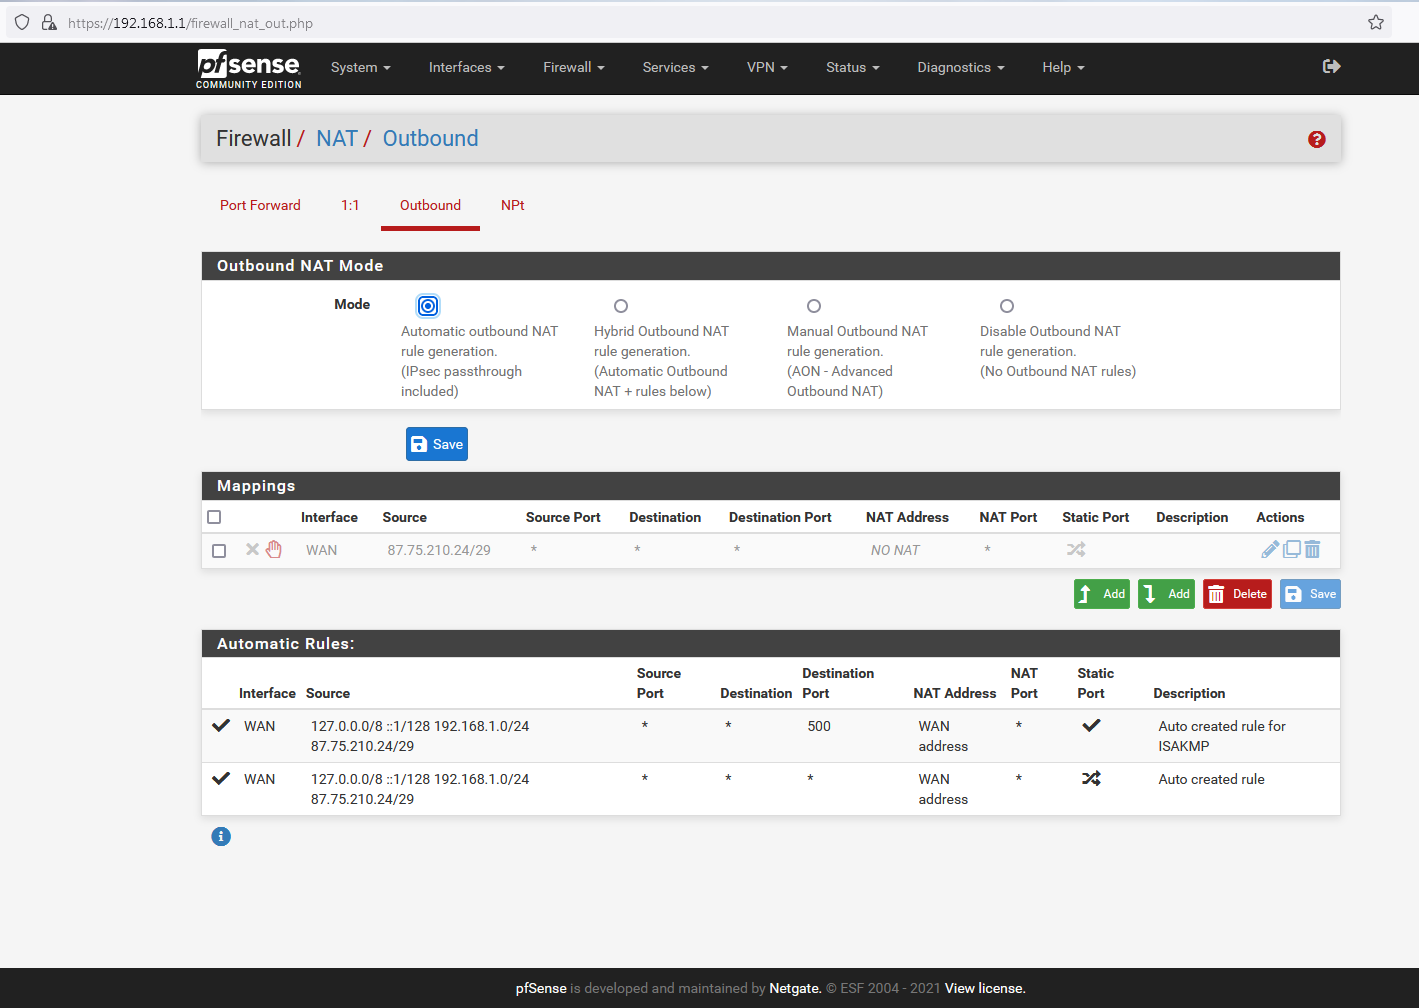Add a mapping to the bottom with down-arrow Add
Viewport: 1419px width, 1008px height.
pos(1166,594)
